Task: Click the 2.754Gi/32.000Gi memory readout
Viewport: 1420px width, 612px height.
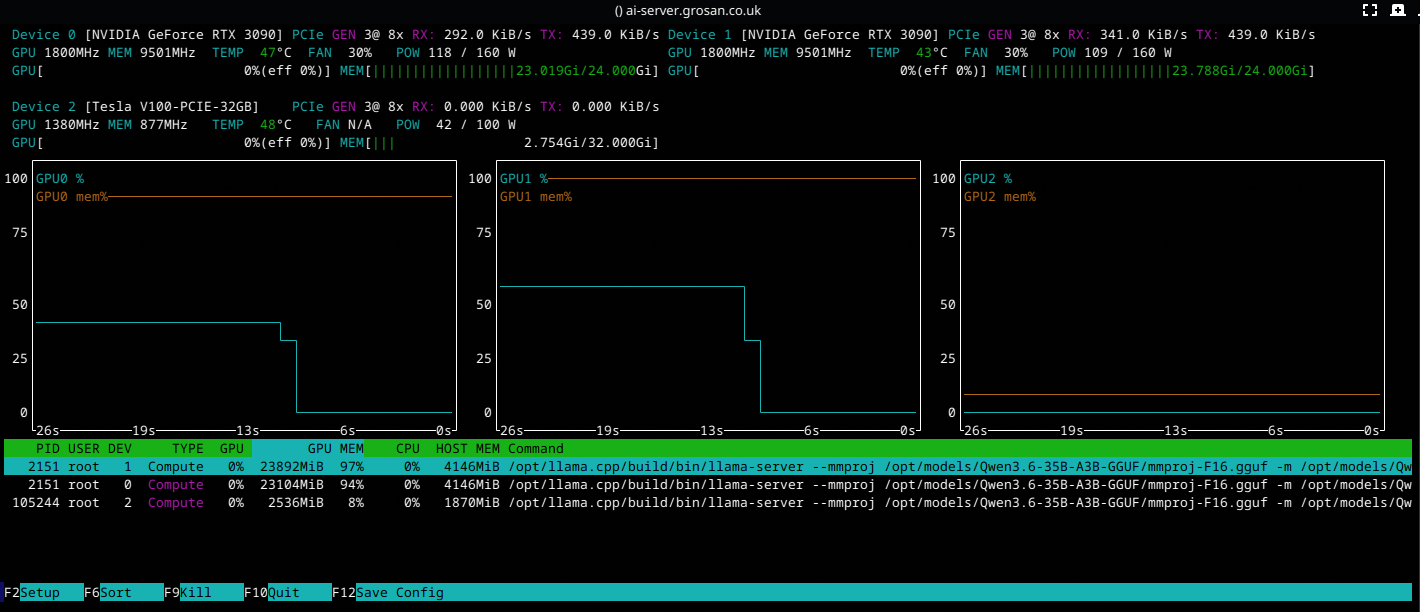Action: click(x=588, y=143)
